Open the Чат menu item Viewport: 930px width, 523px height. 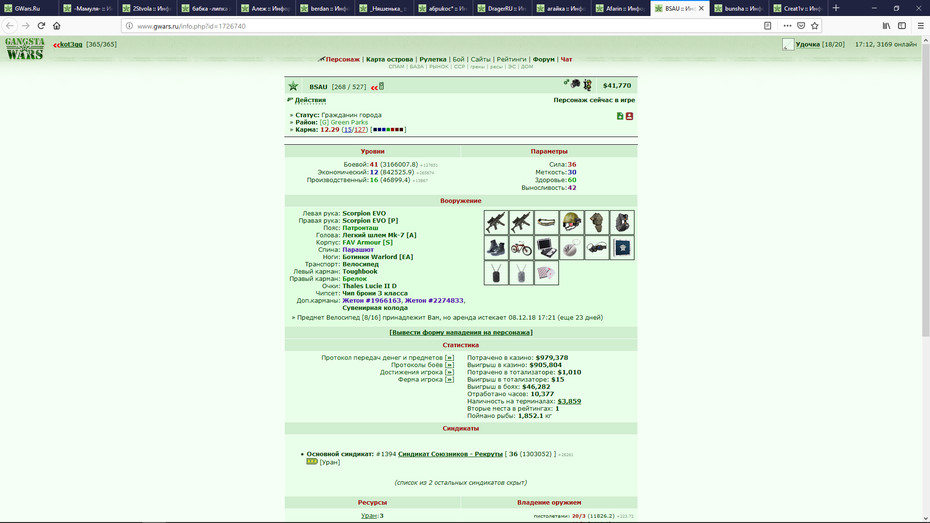566,59
